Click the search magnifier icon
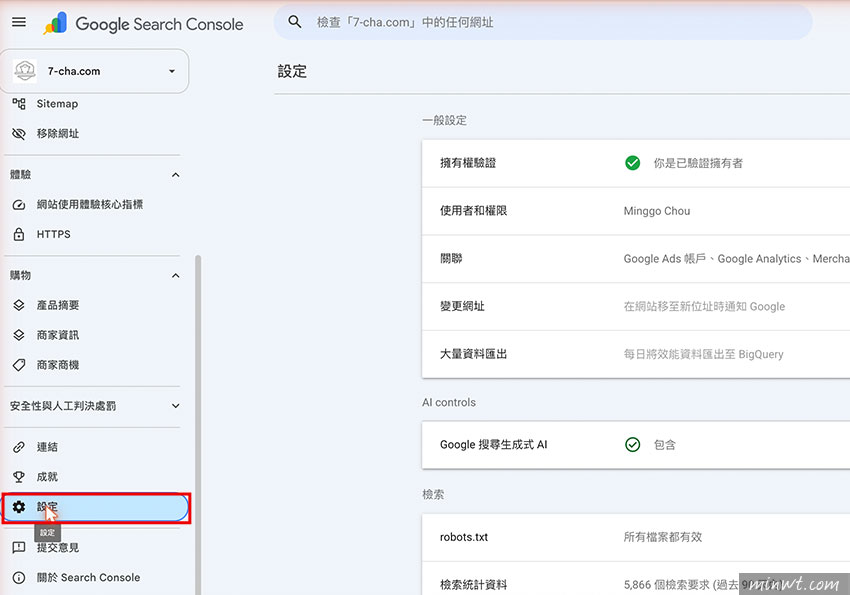The image size is (850, 595). click(x=294, y=22)
